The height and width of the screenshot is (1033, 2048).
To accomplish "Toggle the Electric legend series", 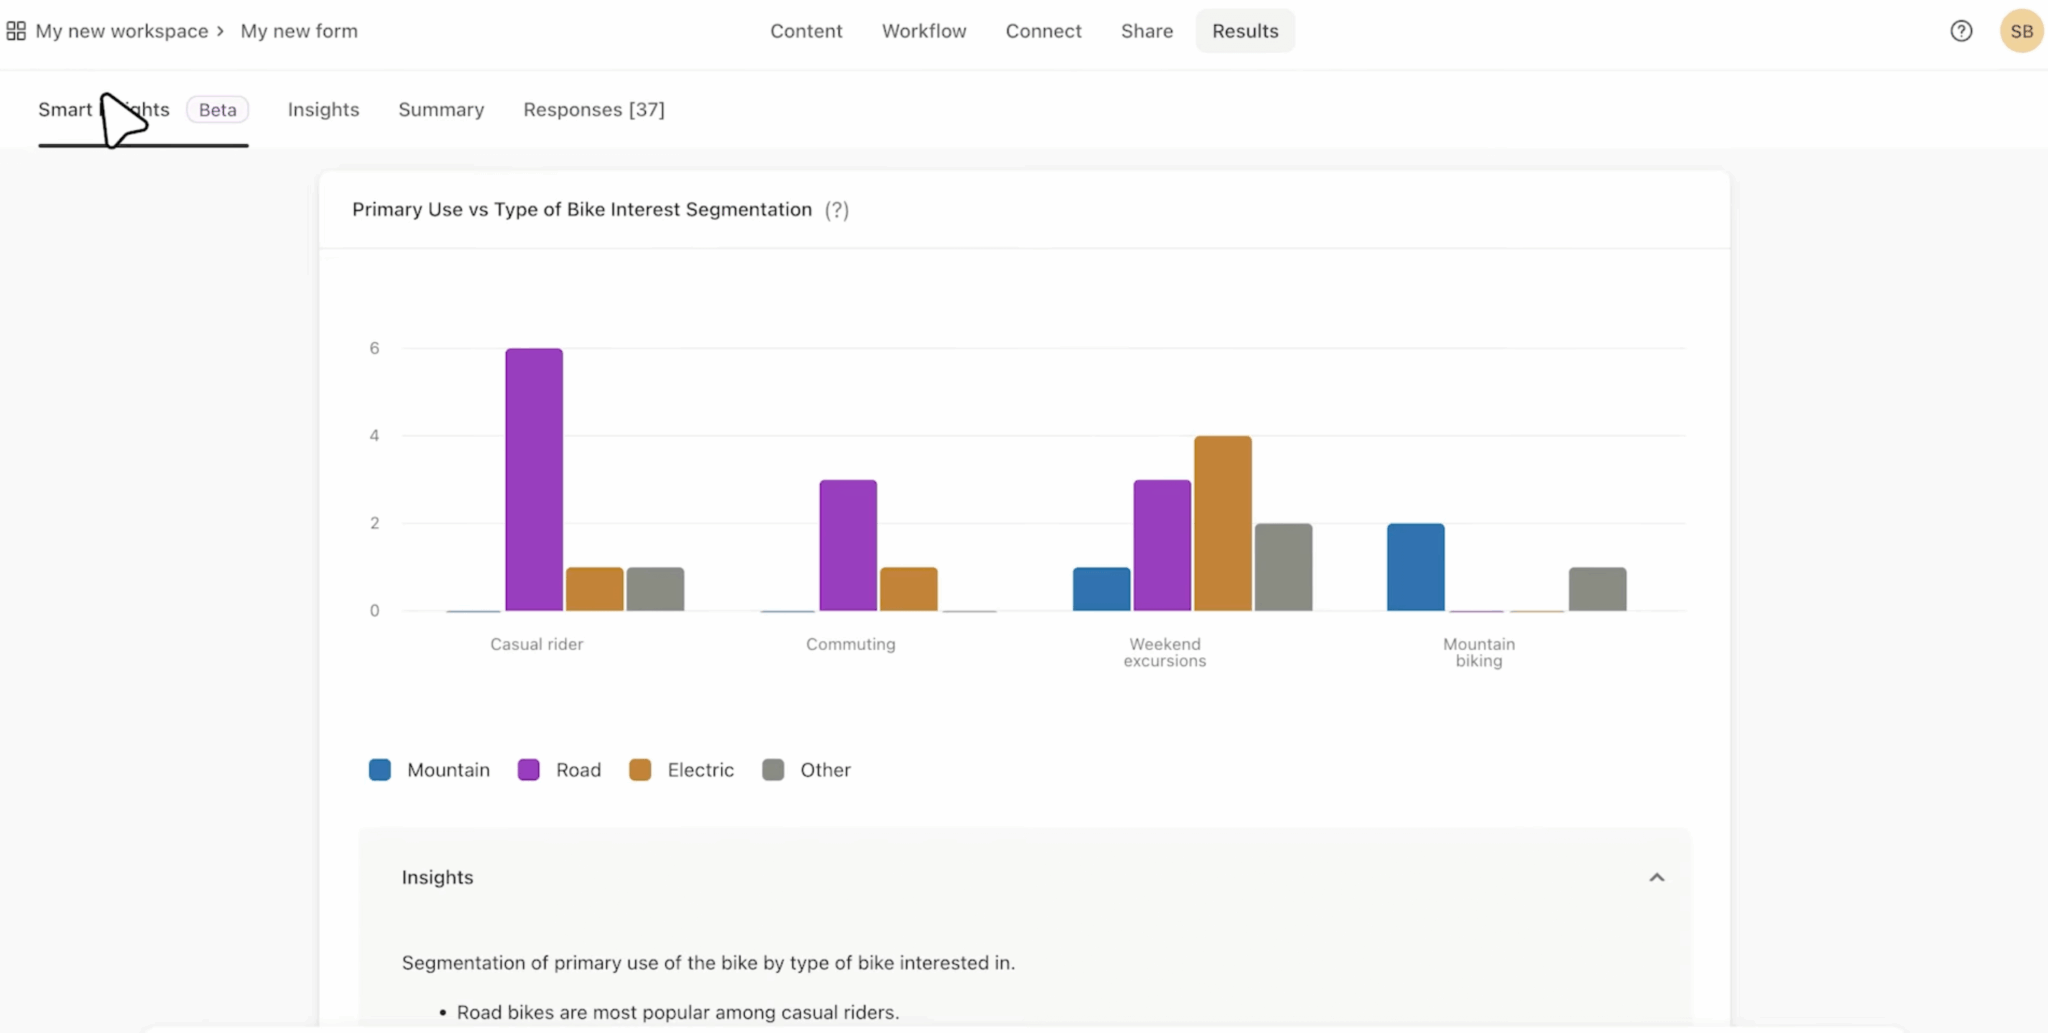I will [x=682, y=770].
